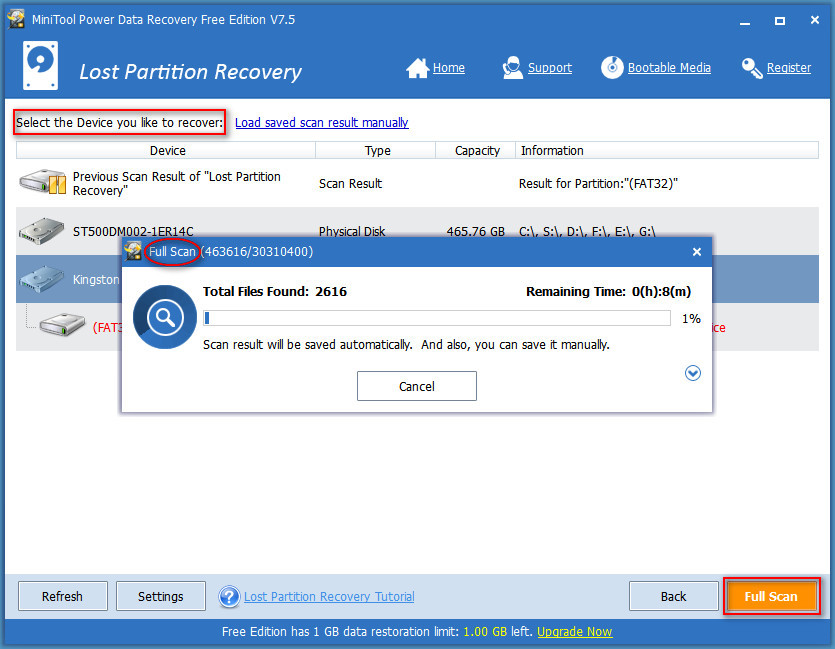Screen dimensions: 835x649
Task: Click the Support agent icon
Action: point(512,68)
